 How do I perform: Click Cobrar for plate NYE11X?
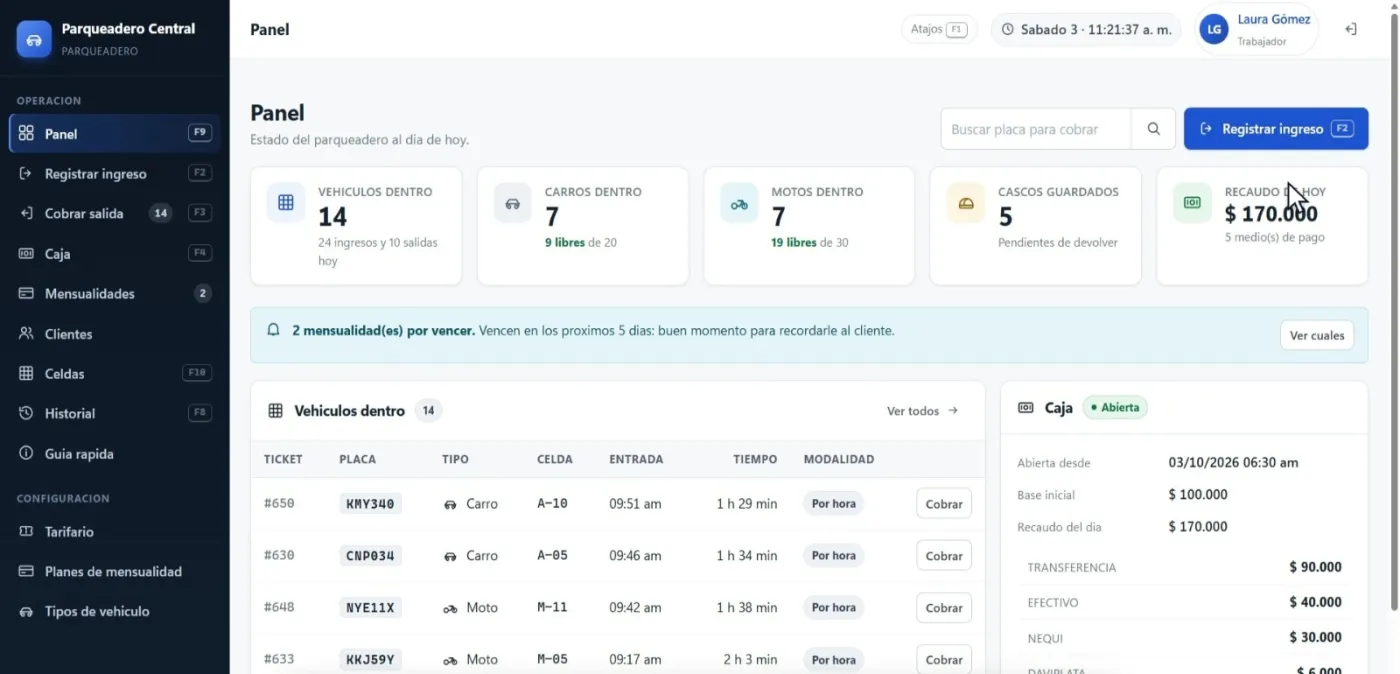click(x=944, y=608)
